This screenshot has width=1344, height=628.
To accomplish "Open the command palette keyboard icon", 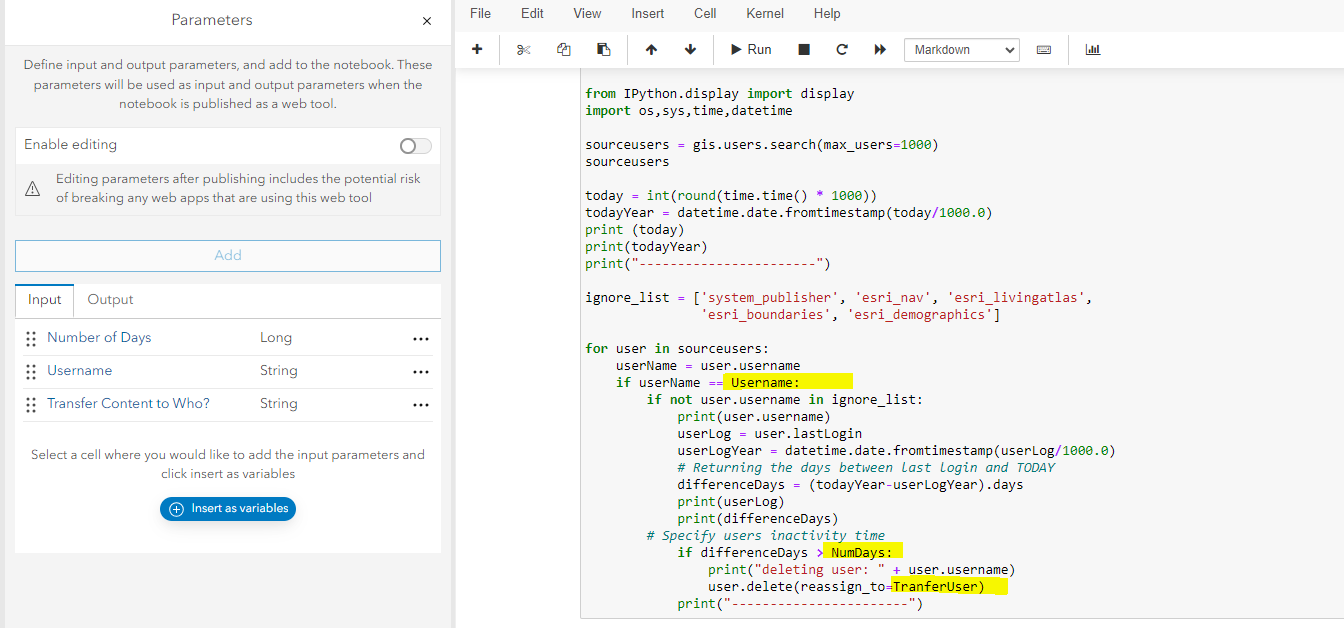I will tap(1044, 49).
